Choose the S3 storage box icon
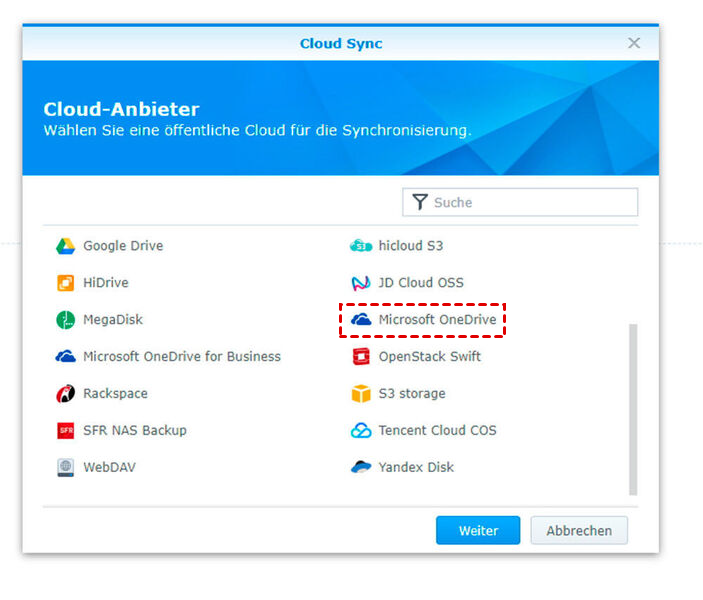The width and height of the screenshot is (703, 600). (x=360, y=394)
